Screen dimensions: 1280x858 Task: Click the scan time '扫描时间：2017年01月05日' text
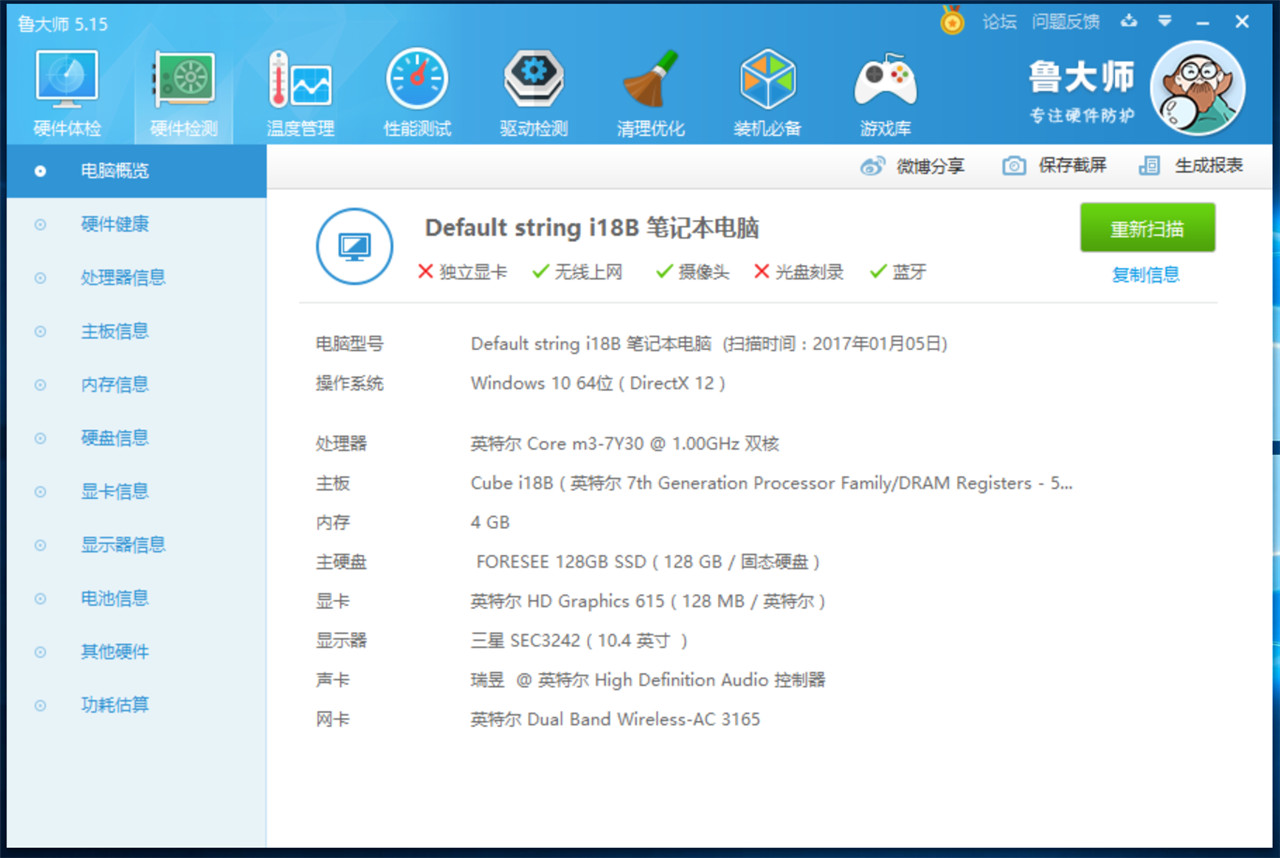pos(835,344)
